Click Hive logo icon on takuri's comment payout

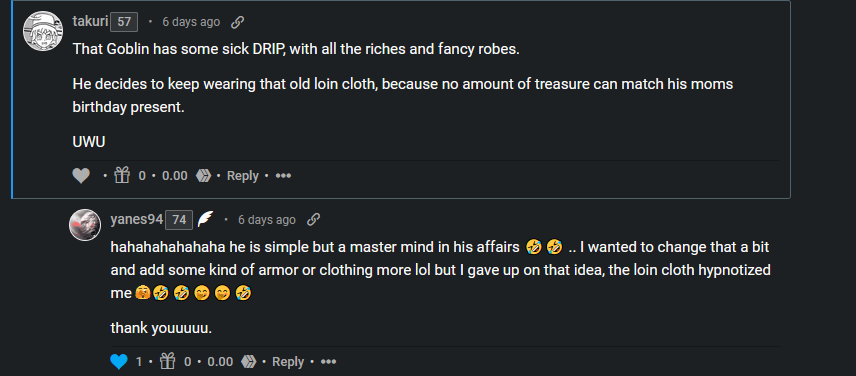(203, 176)
